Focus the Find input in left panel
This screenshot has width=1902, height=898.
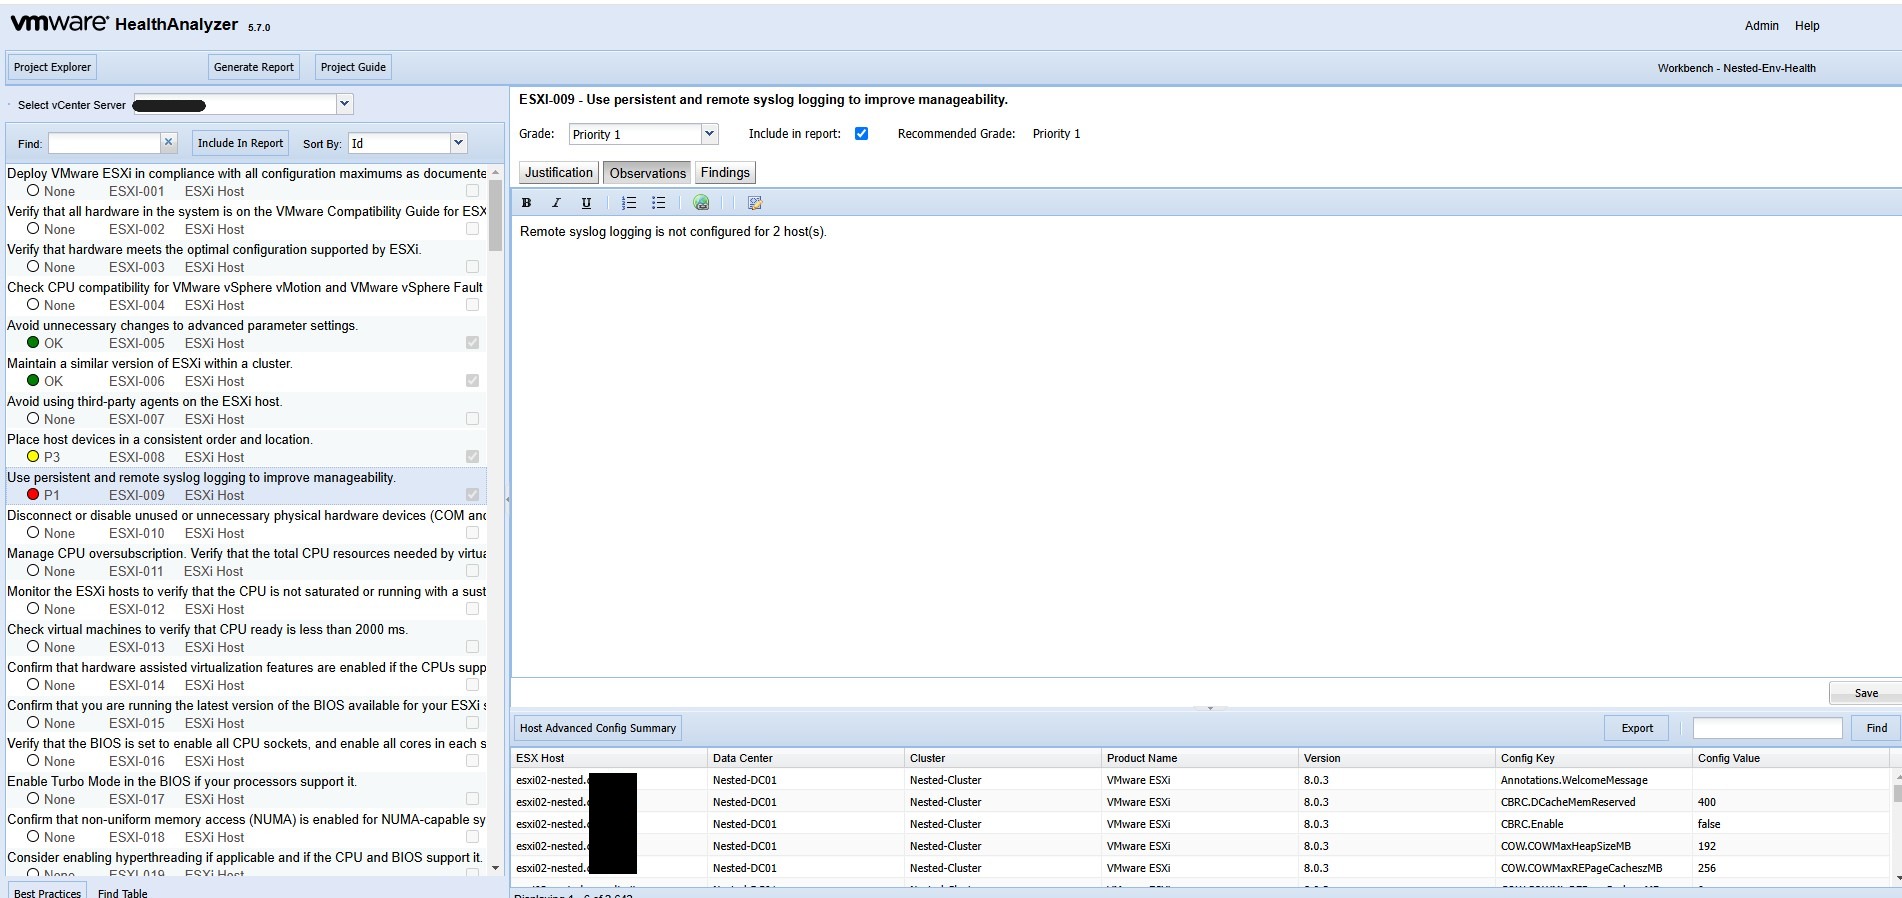tap(104, 143)
